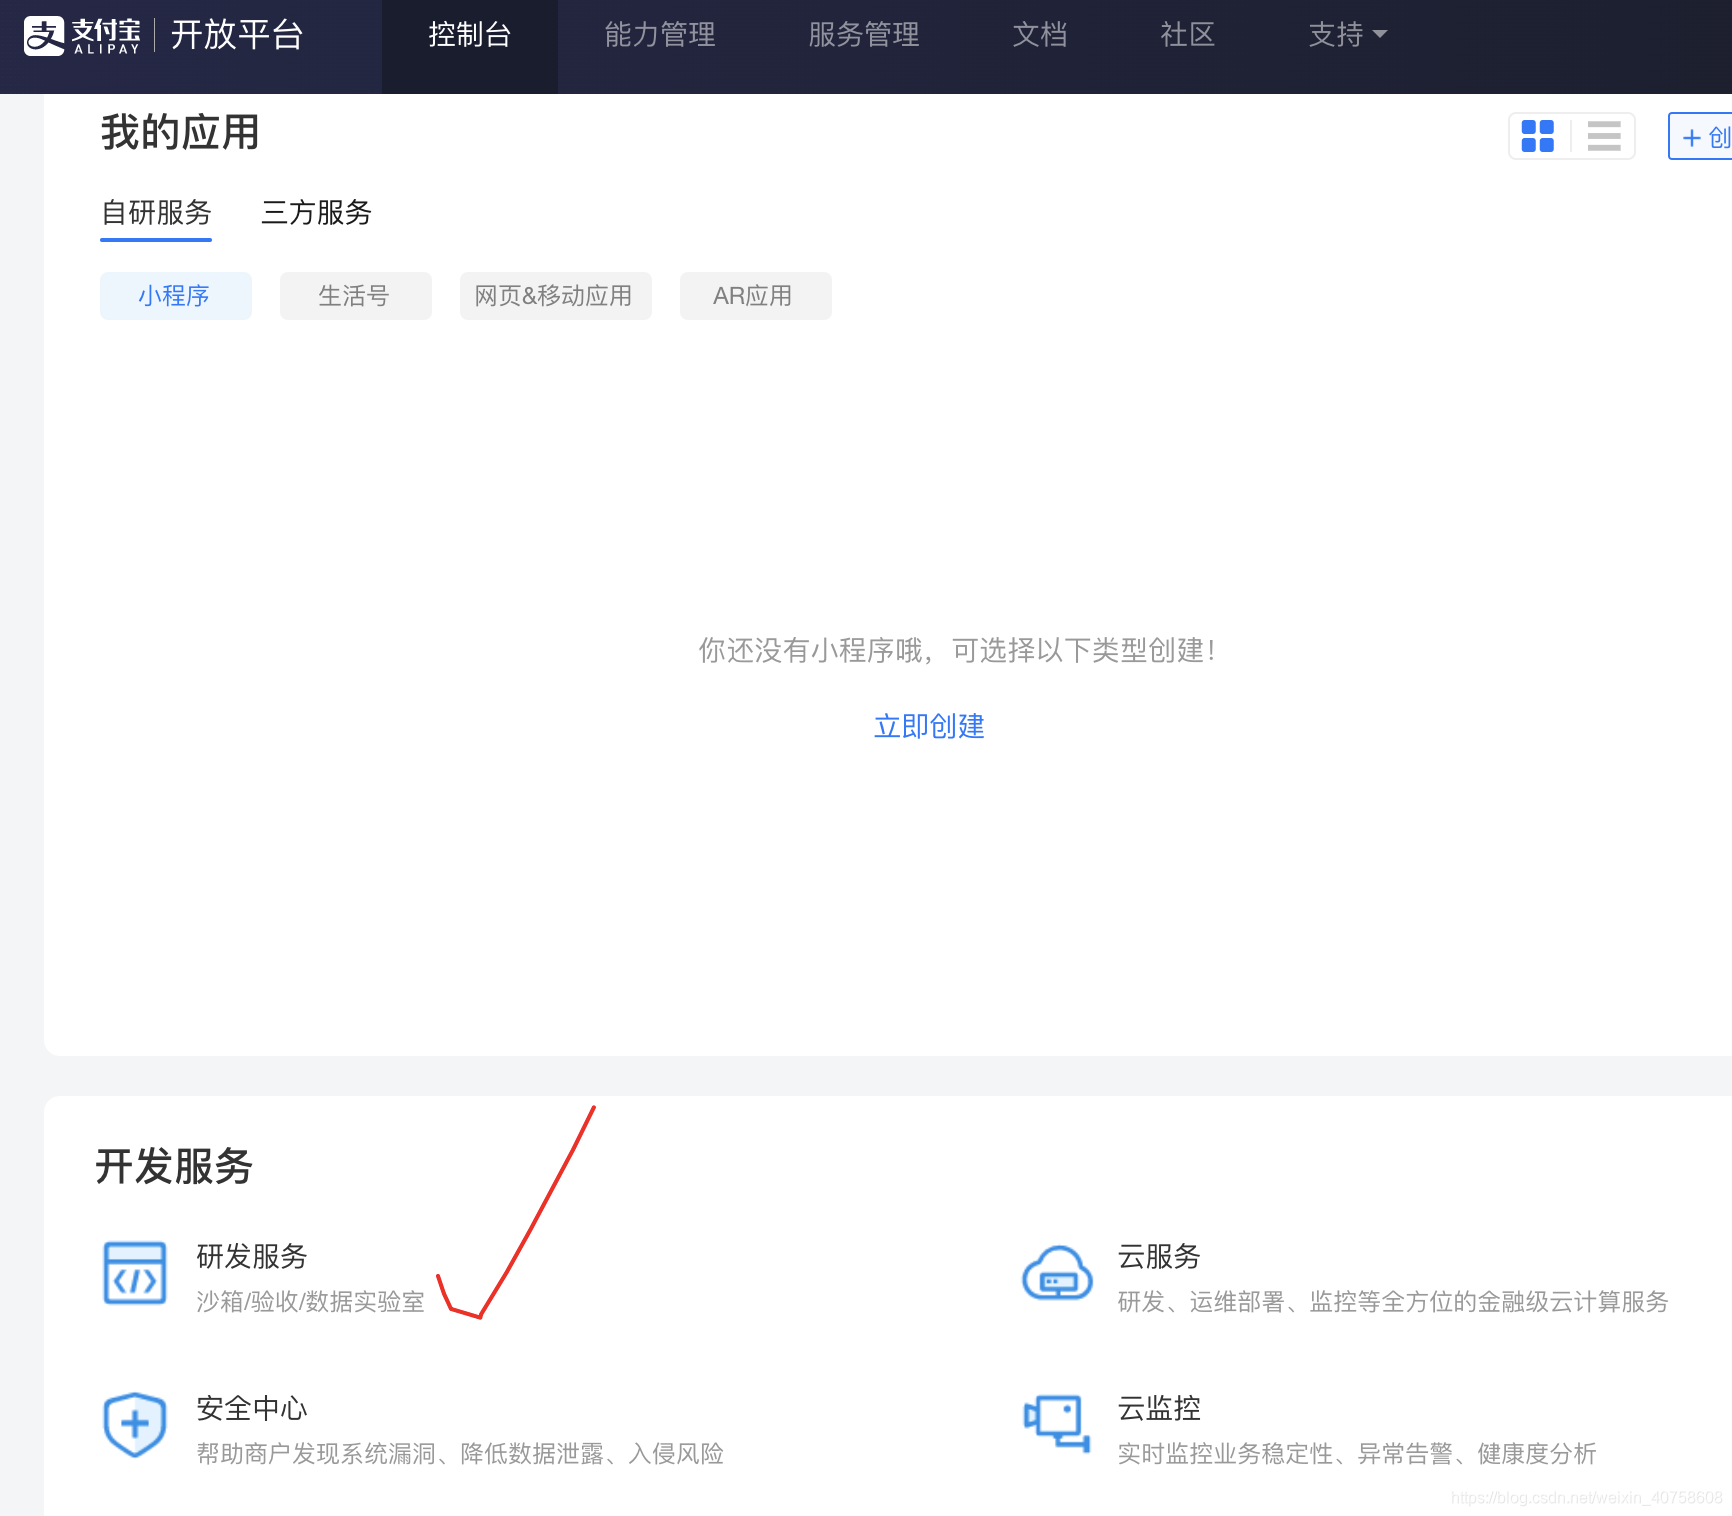
Task: Switch to grid view layout
Action: (x=1537, y=136)
